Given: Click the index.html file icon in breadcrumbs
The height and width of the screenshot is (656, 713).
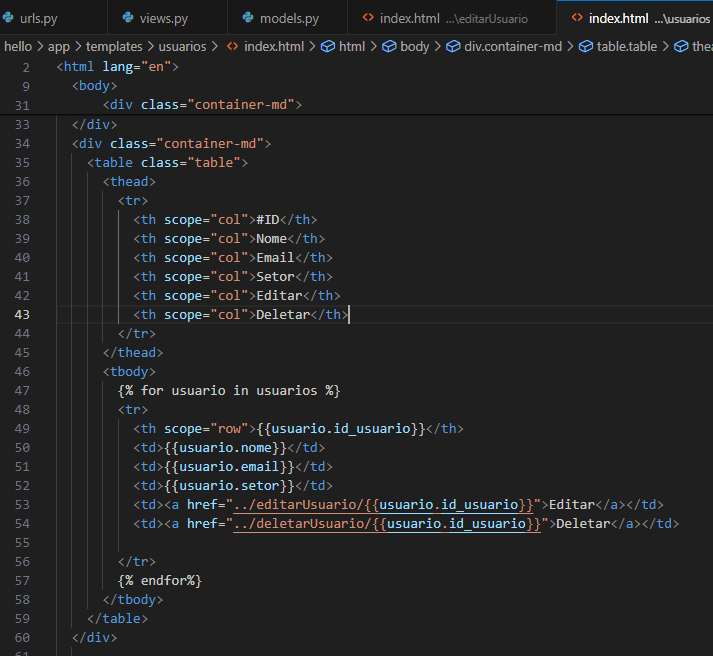Looking at the screenshot, I should tap(232, 46).
